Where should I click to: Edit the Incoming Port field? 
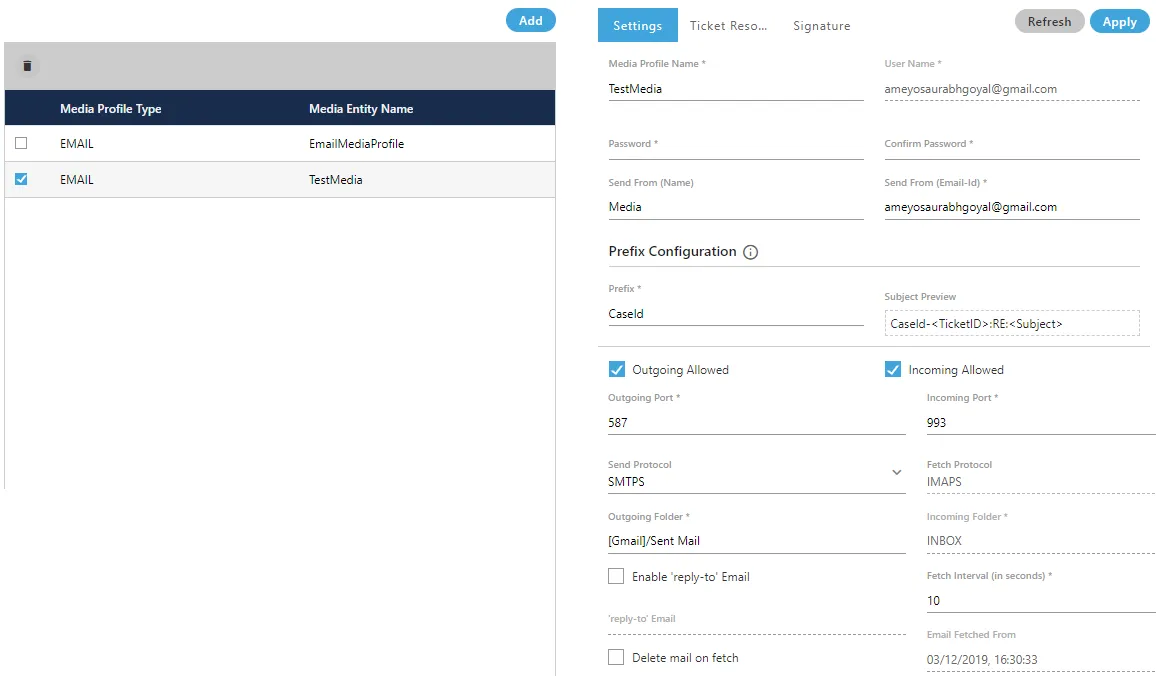(1041, 423)
